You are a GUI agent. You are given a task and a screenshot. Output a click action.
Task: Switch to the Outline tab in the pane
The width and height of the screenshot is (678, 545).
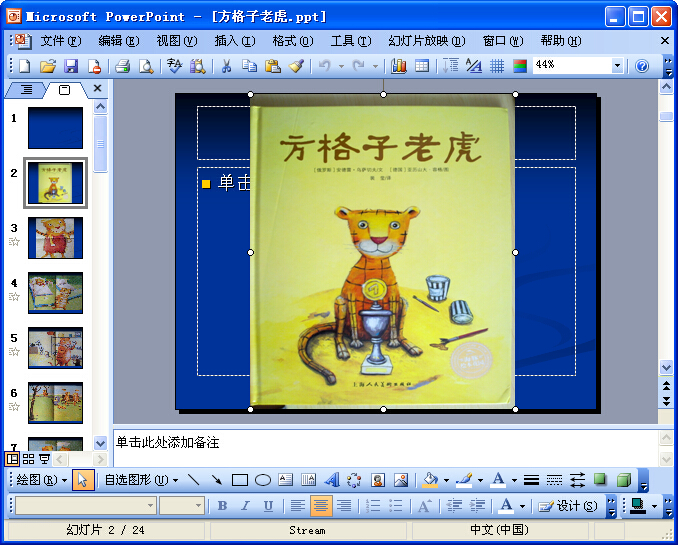(26, 90)
